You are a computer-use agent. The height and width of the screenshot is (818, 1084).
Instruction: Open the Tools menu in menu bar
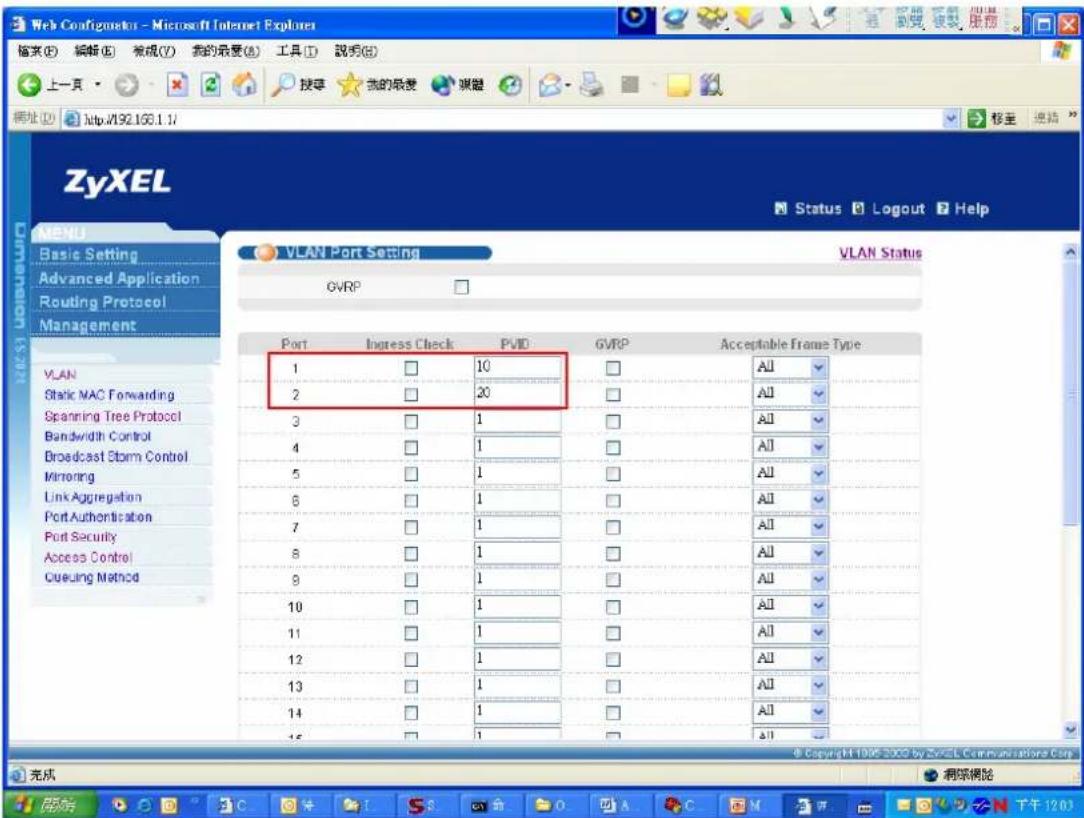coord(297,51)
